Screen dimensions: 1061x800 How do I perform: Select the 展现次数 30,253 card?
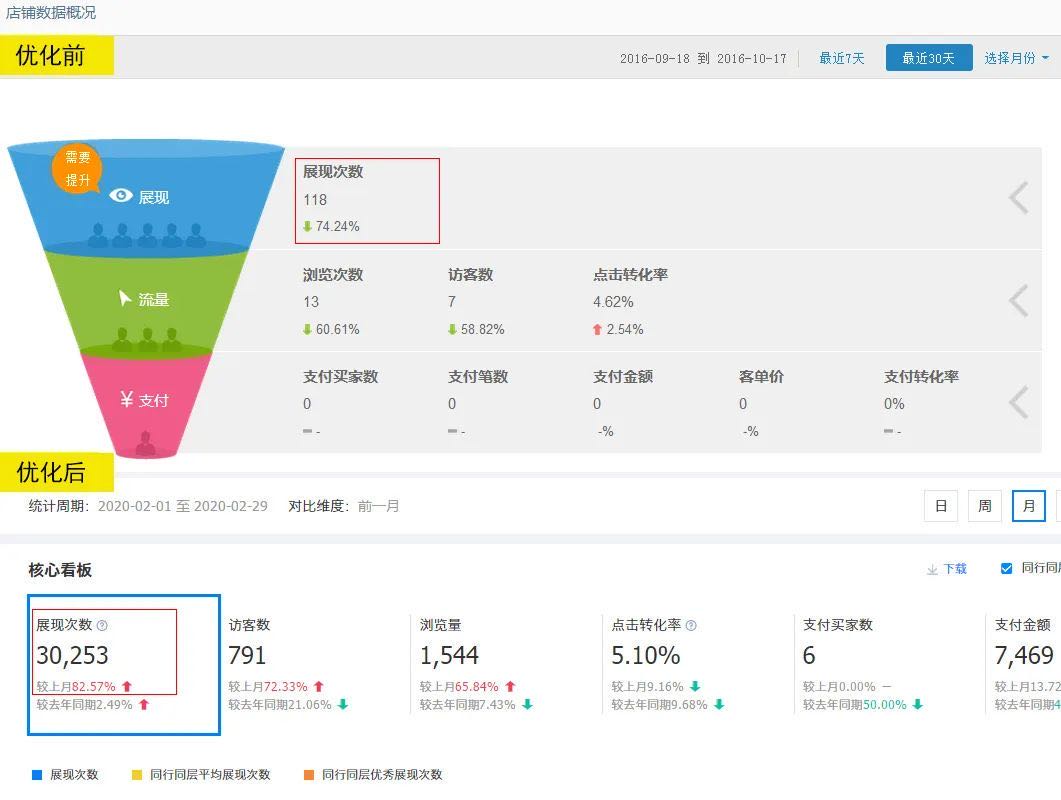(x=124, y=665)
